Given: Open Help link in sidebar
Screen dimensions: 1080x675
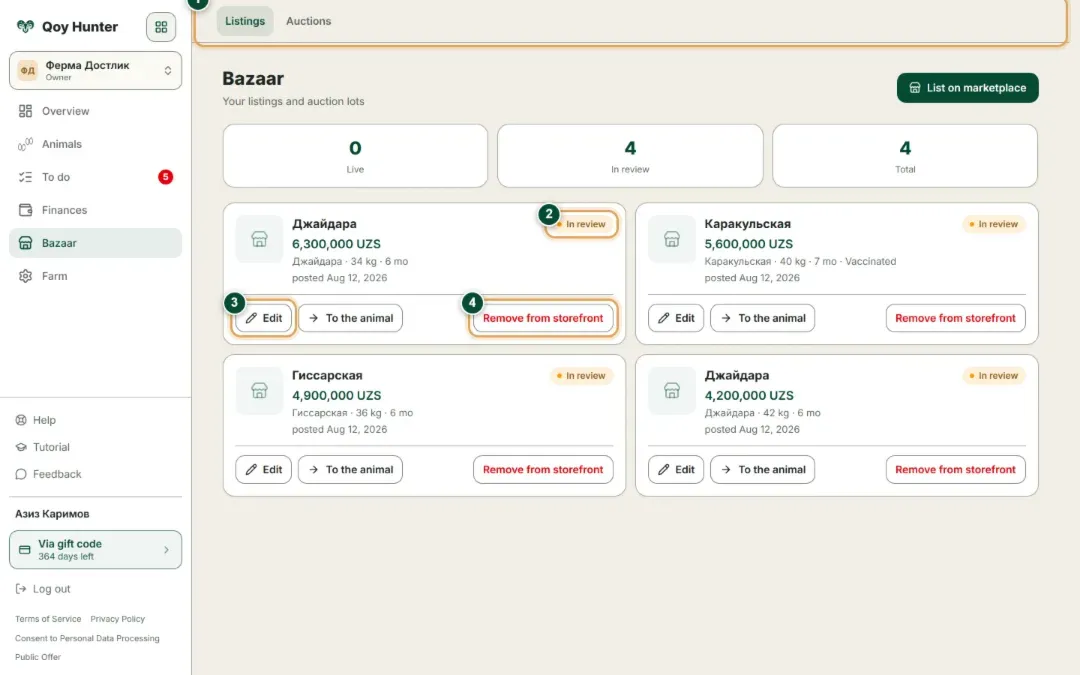Looking at the screenshot, I should 36,420.
